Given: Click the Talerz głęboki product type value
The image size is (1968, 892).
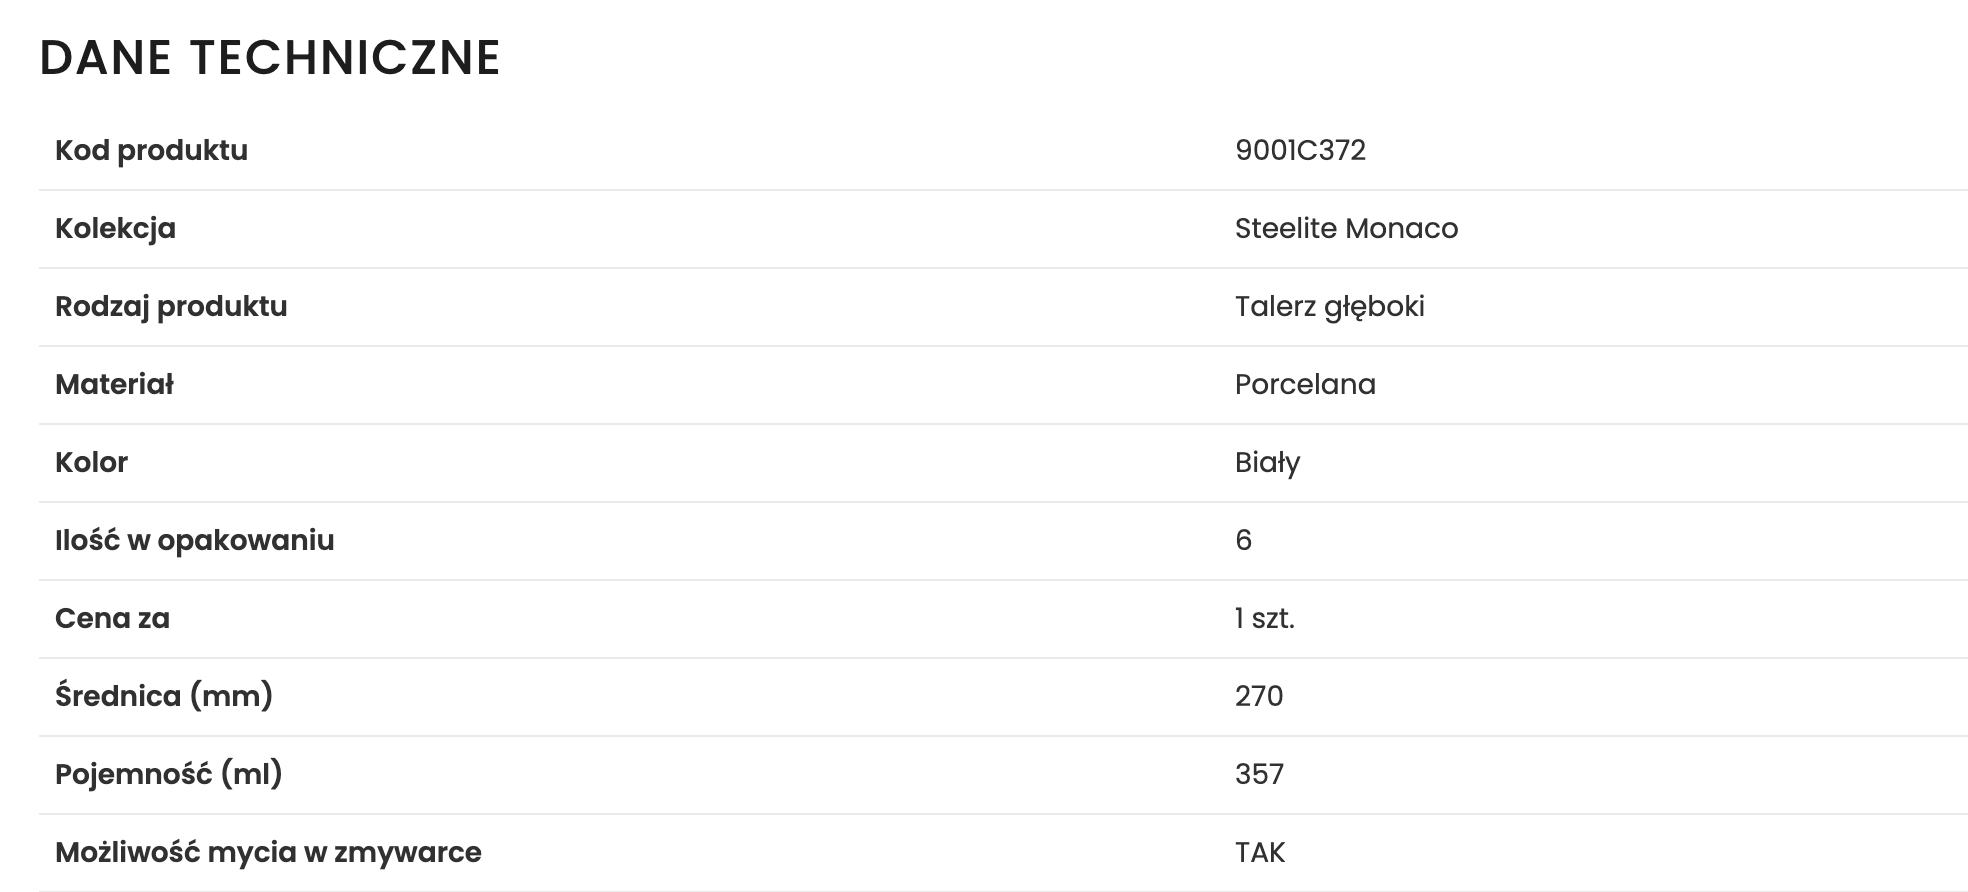Looking at the screenshot, I should (x=1329, y=307).
